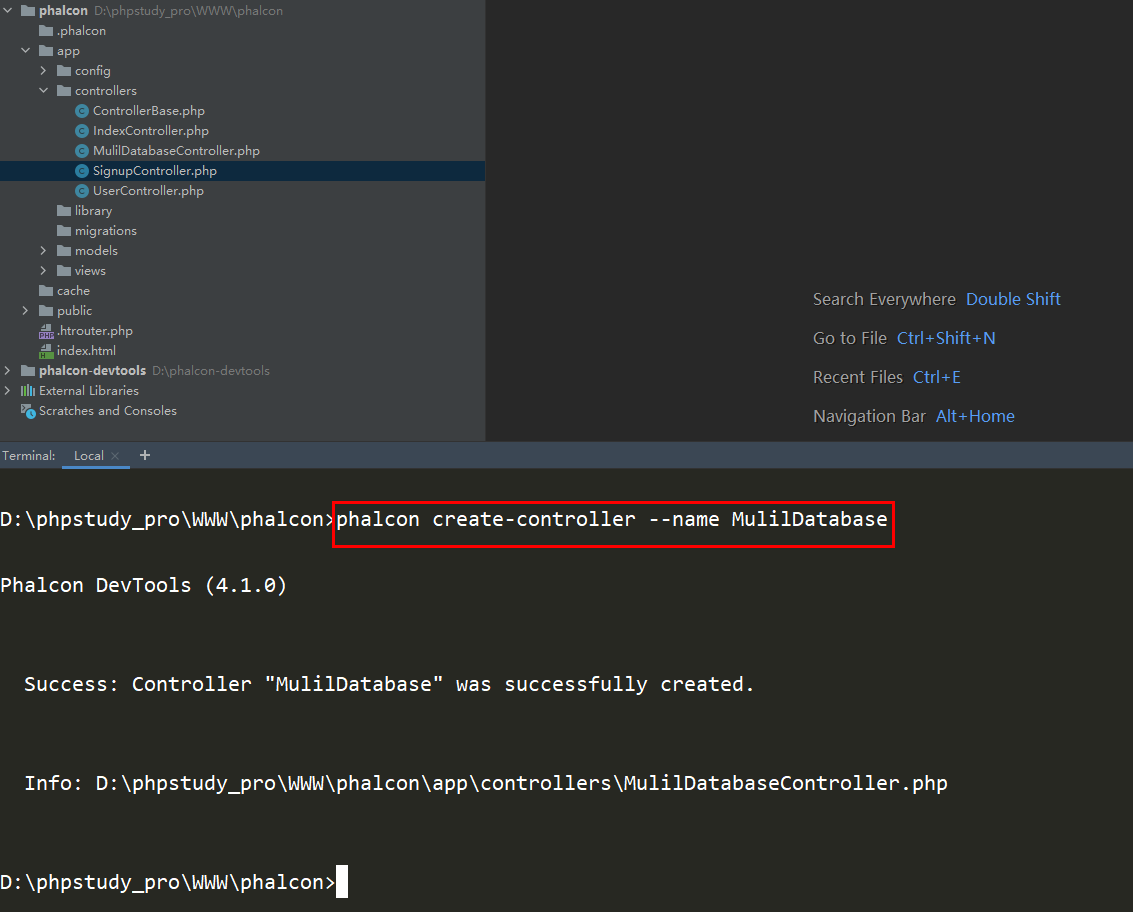Click the controllers folder icon
The image size is (1133, 912).
(64, 90)
